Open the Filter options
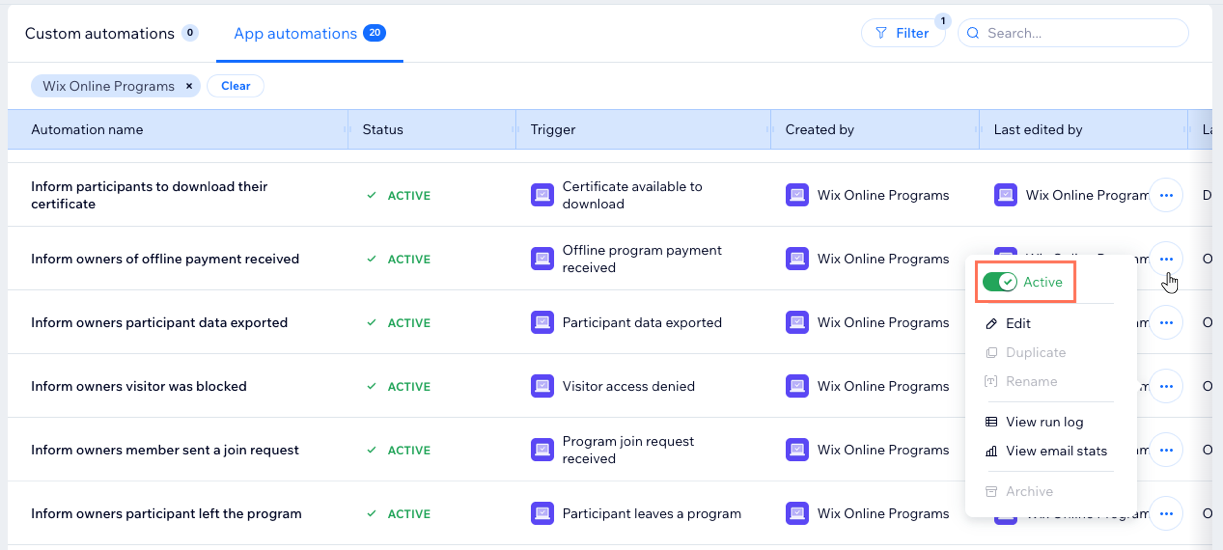Screen dimensions: 1223x550 point(902,33)
